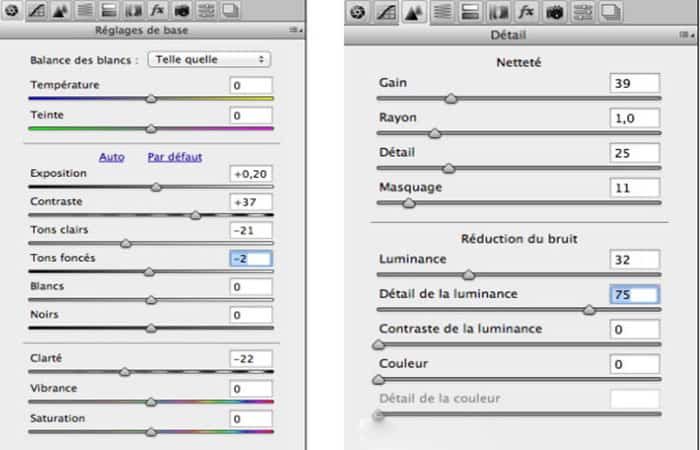This screenshot has height=450, width=700.
Task: Switch to Basic icon in Détail panel
Action: (357, 12)
